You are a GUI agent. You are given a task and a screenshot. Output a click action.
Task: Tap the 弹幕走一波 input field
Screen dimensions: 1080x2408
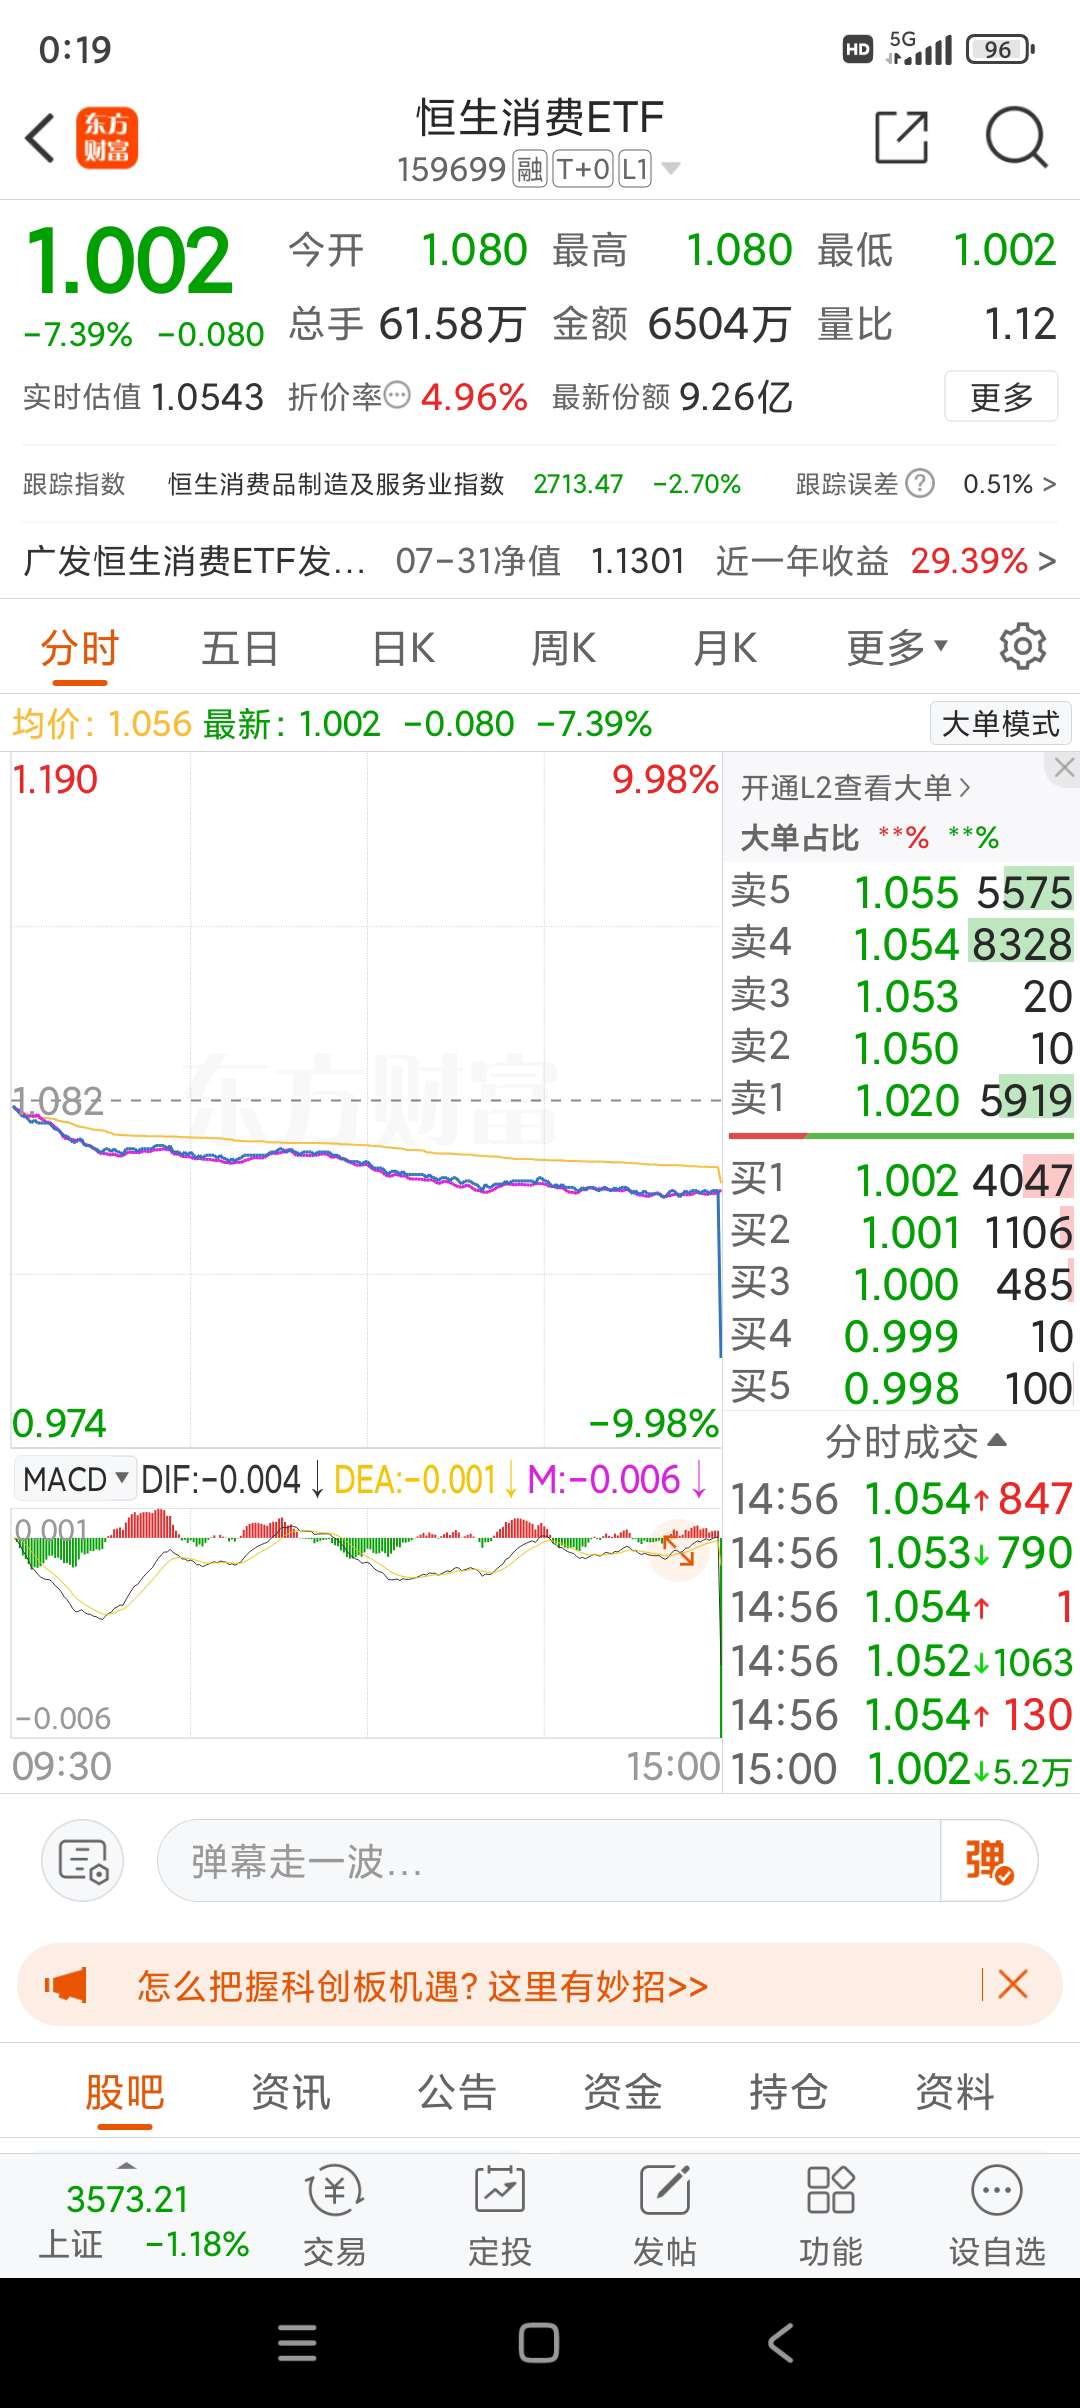pos(549,1861)
